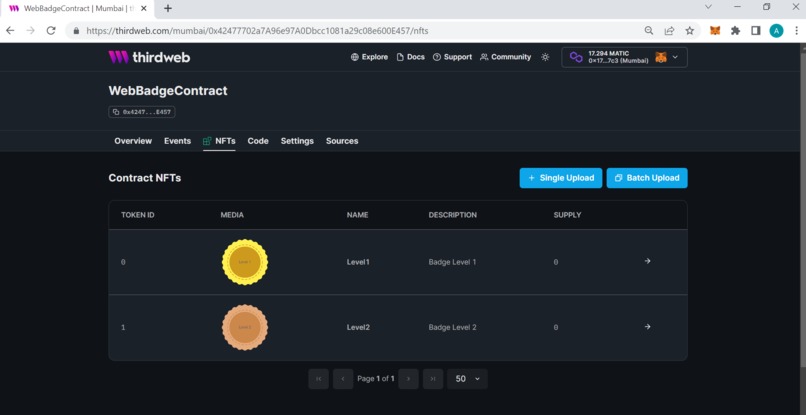
Task: Click the SUPPLY column header
Action: [x=567, y=215]
